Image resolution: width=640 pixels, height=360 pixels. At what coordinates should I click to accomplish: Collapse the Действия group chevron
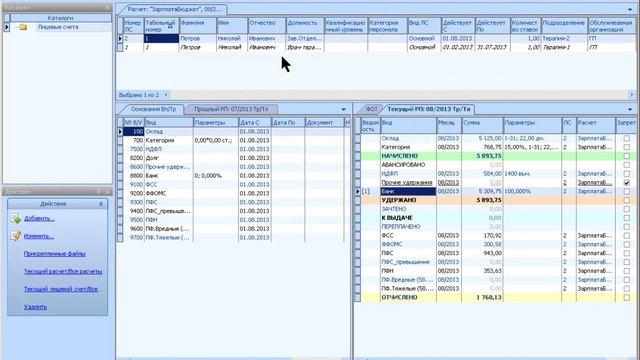(x=101, y=204)
